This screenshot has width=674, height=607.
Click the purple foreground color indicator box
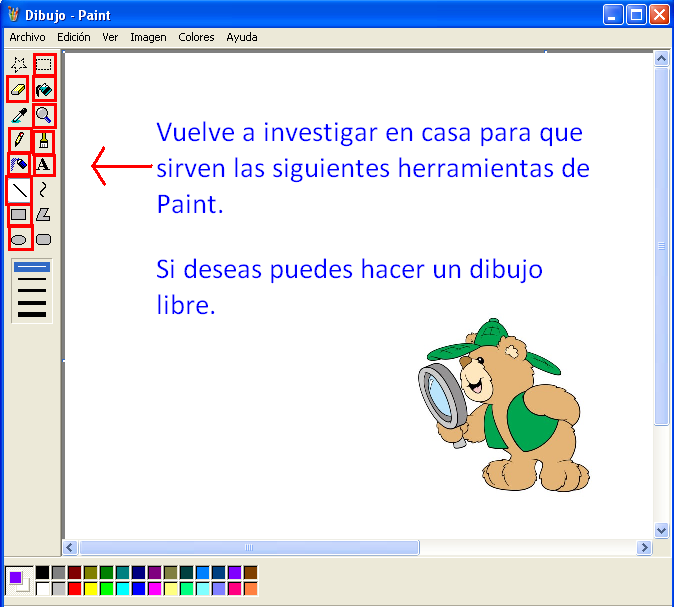point(15,577)
